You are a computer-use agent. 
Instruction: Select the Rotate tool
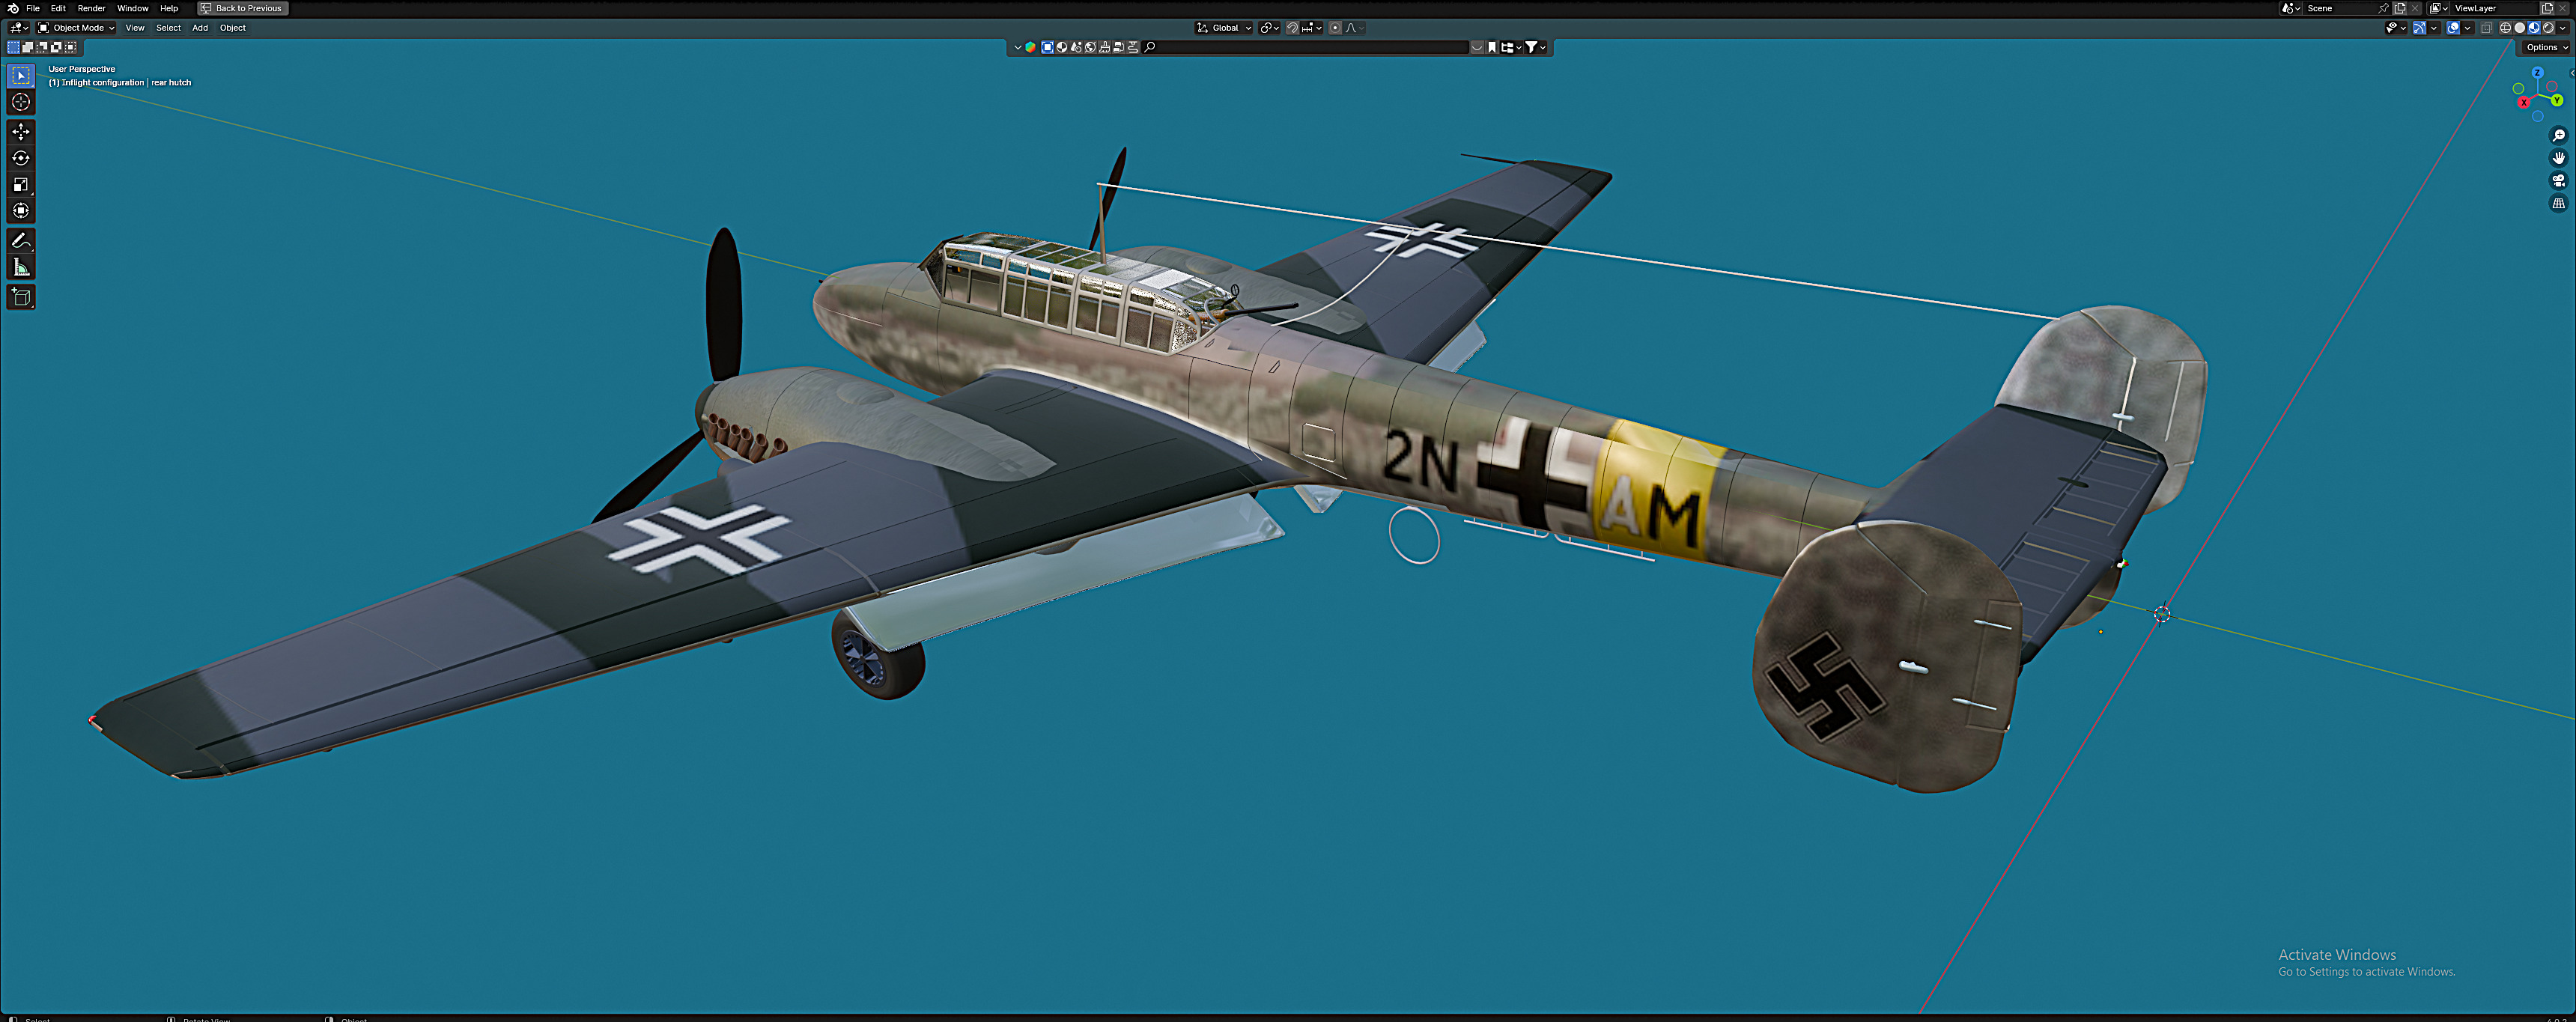21,158
